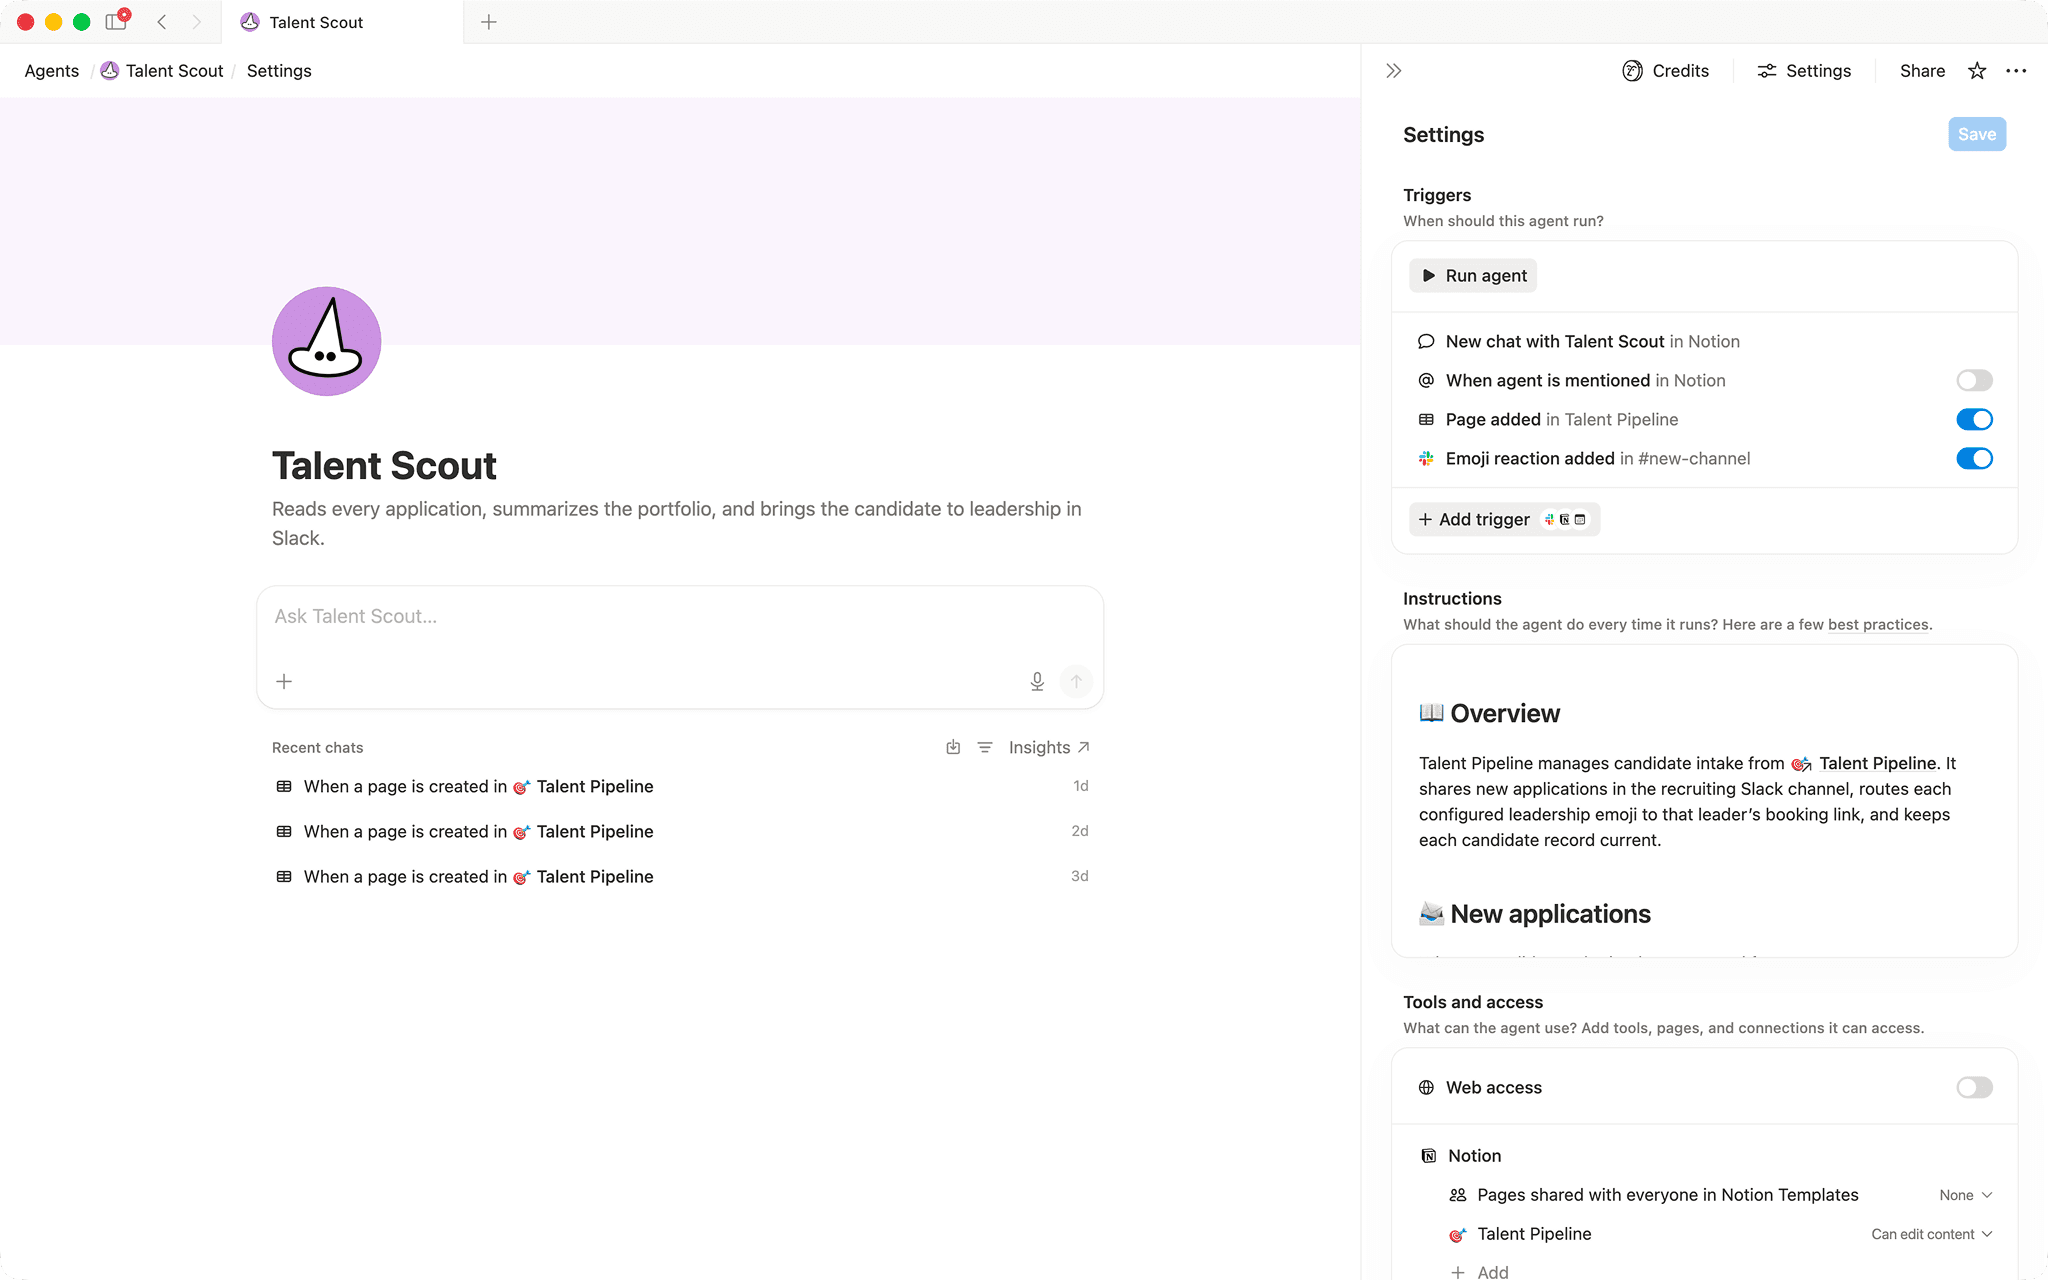The height and width of the screenshot is (1280, 2048).
Task: Click the plus attachment icon in chat box
Action: coord(284,681)
